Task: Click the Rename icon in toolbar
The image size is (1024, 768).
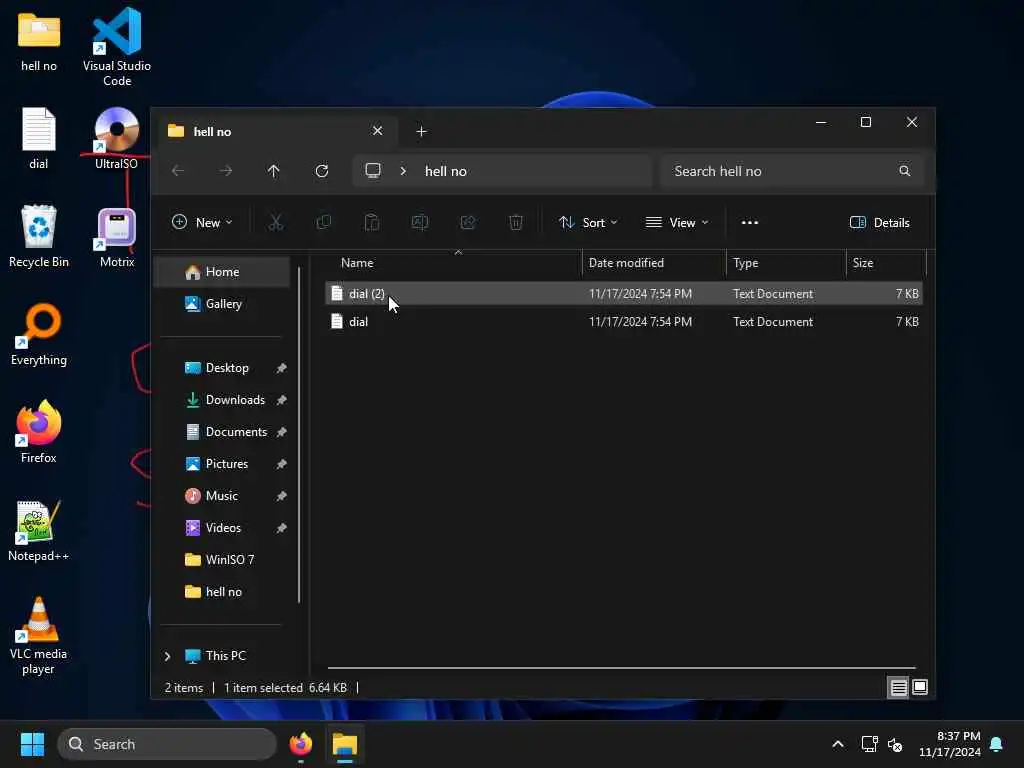Action: click(420, 223)
